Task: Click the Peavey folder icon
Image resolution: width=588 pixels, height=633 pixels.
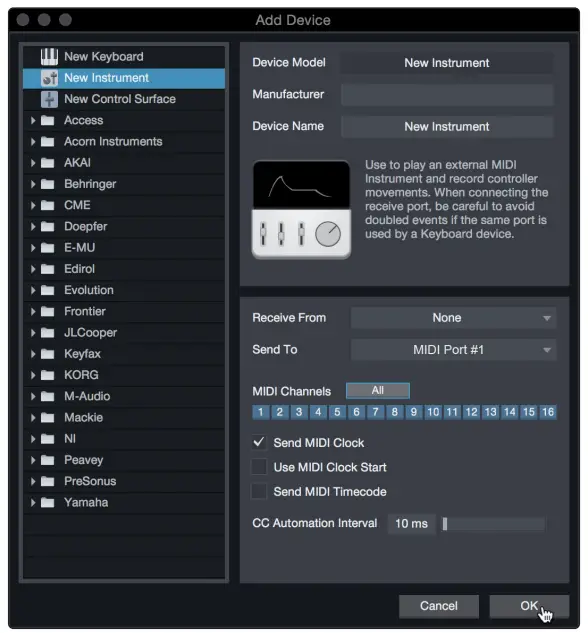Action: [48, 460]
